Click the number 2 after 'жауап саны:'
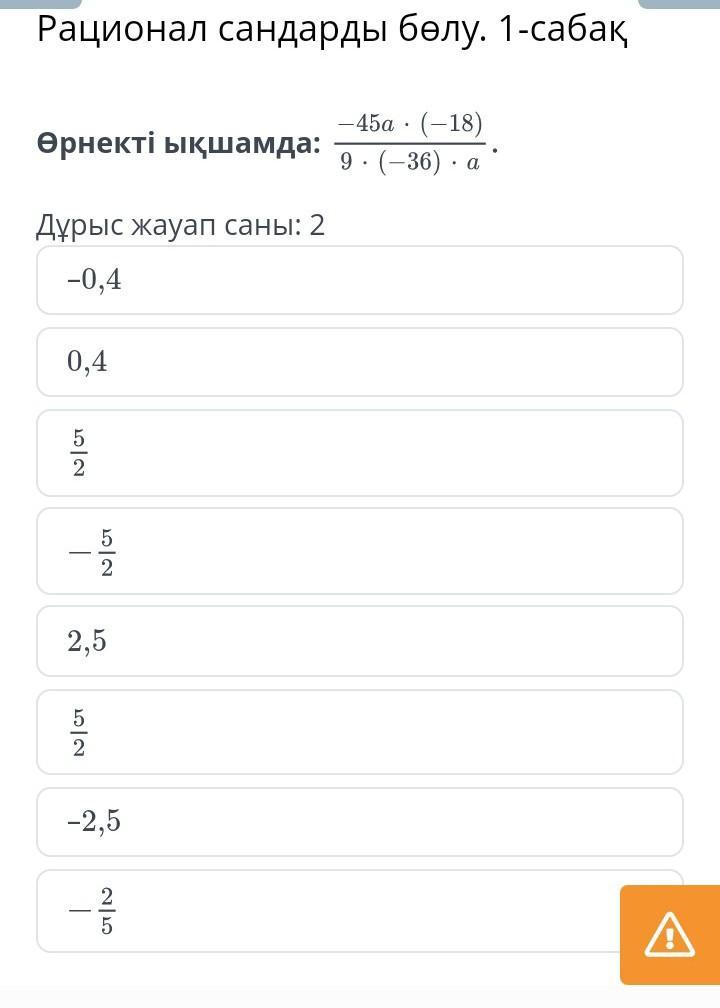The height and width of the screenshot is (1008, 720). click(317, 226)
